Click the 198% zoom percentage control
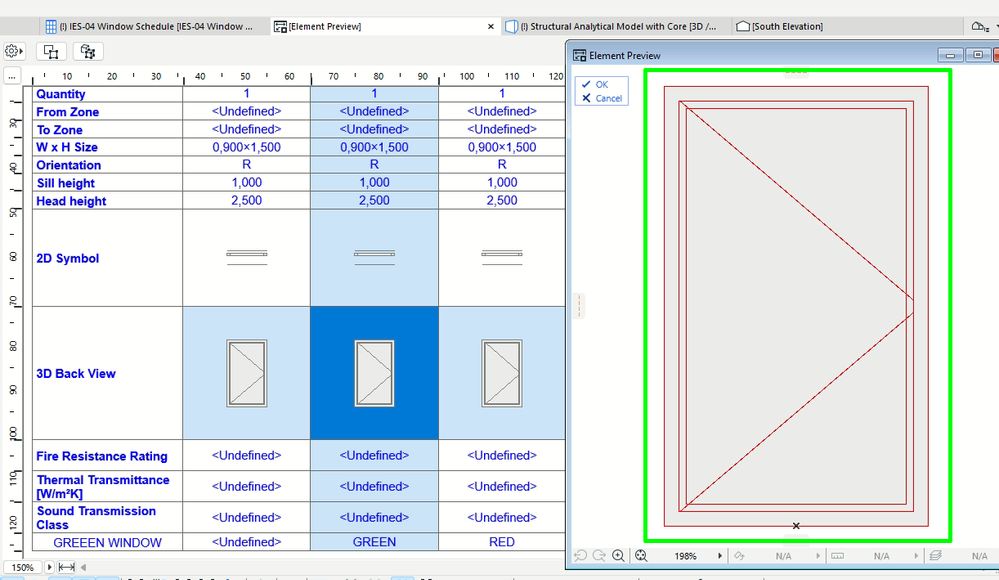The image size is (999, 580). coord(685,555)
